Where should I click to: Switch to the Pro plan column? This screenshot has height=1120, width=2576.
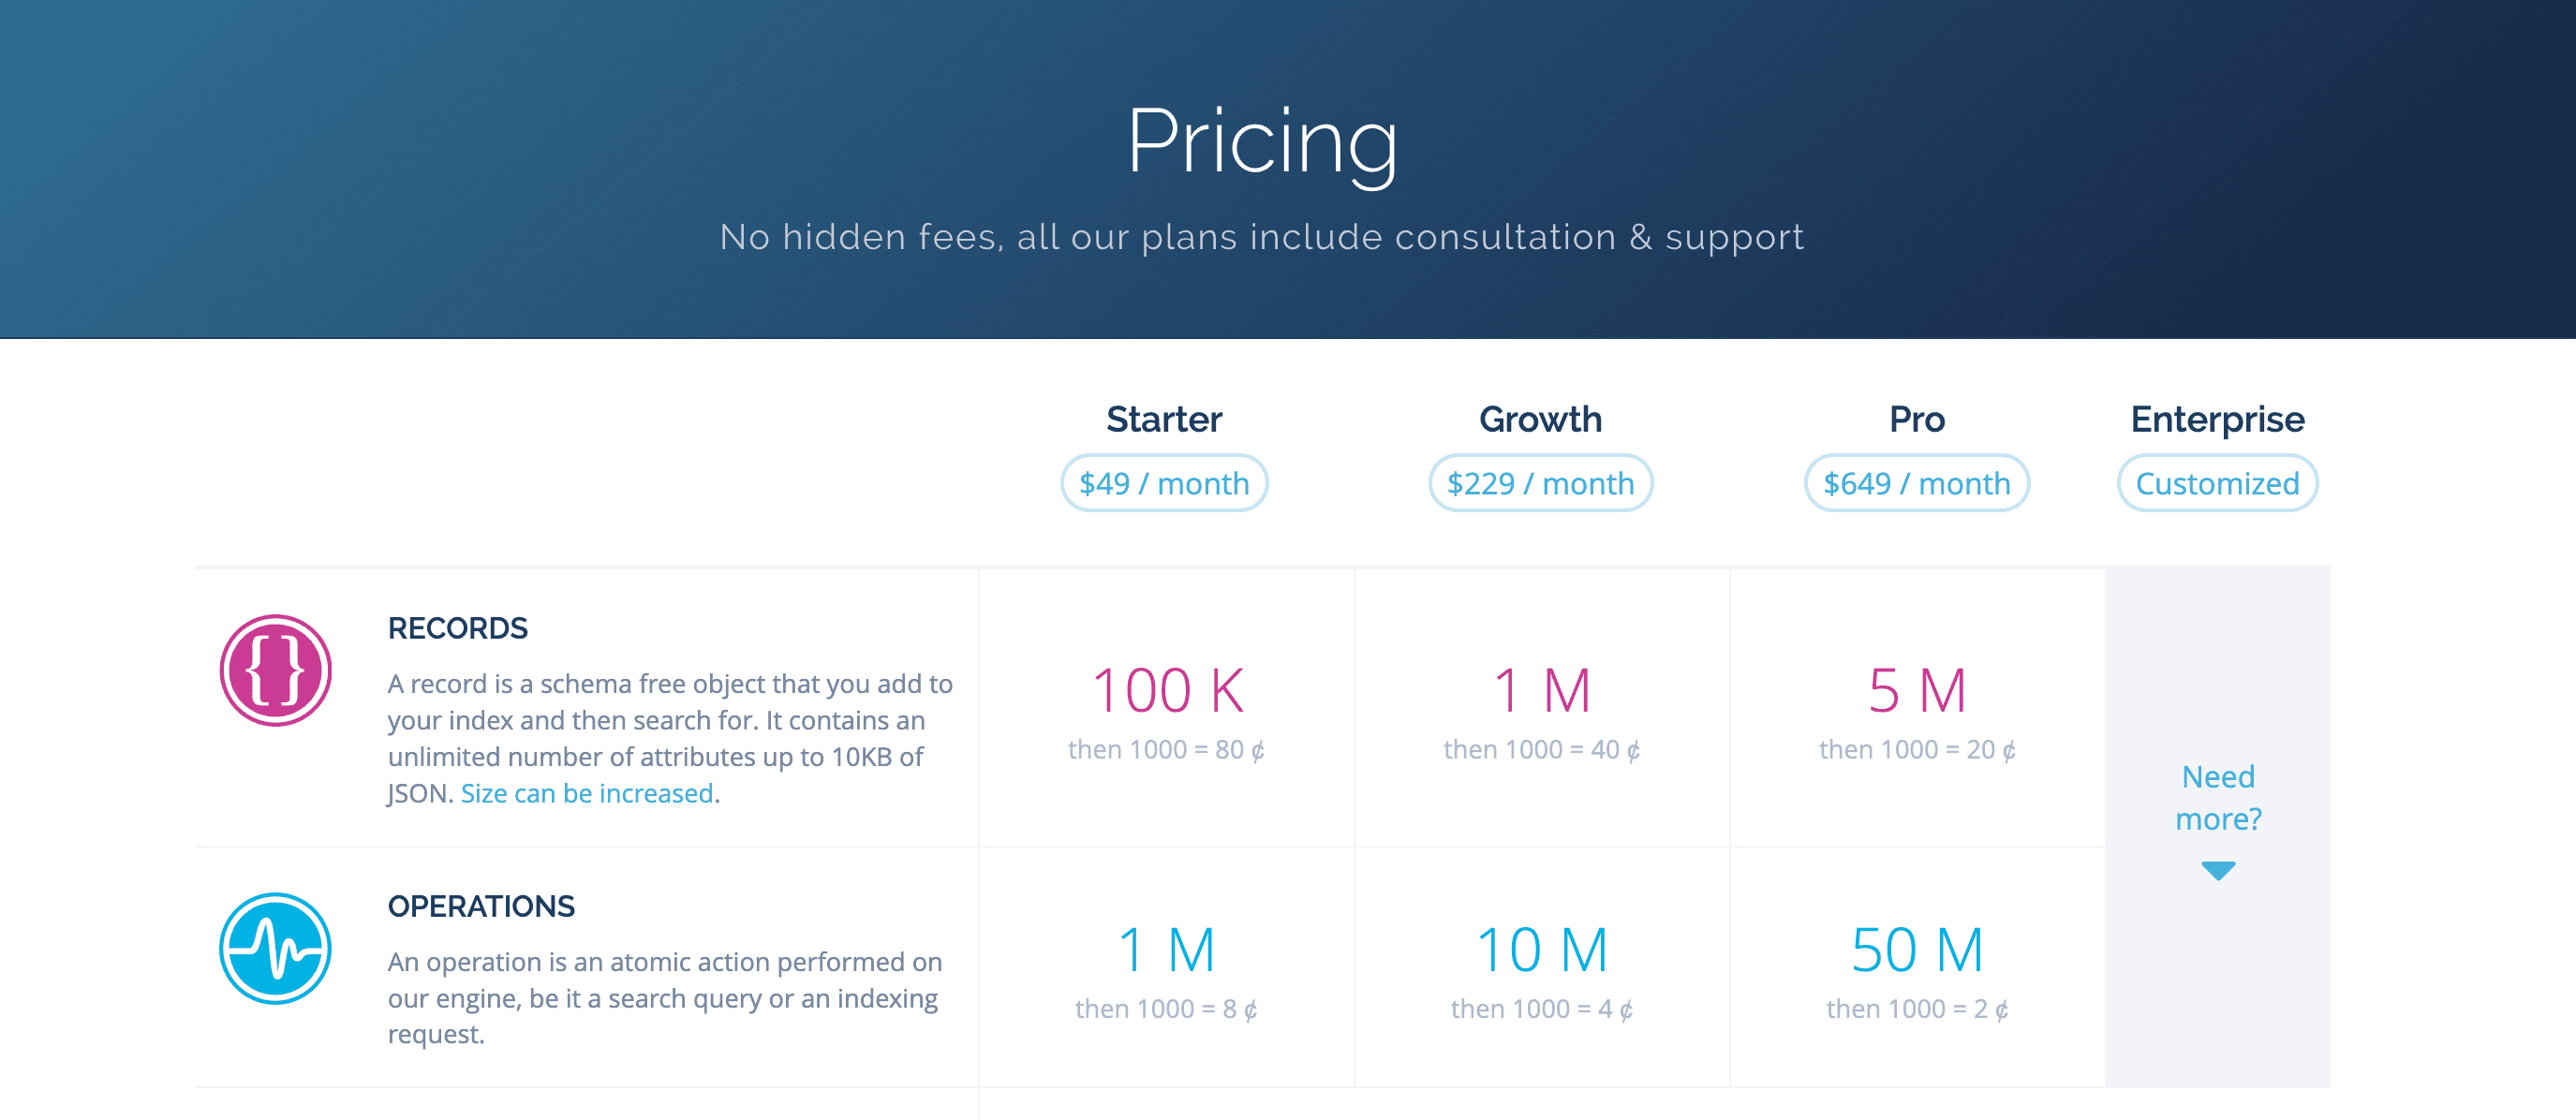pos(1914,420)
